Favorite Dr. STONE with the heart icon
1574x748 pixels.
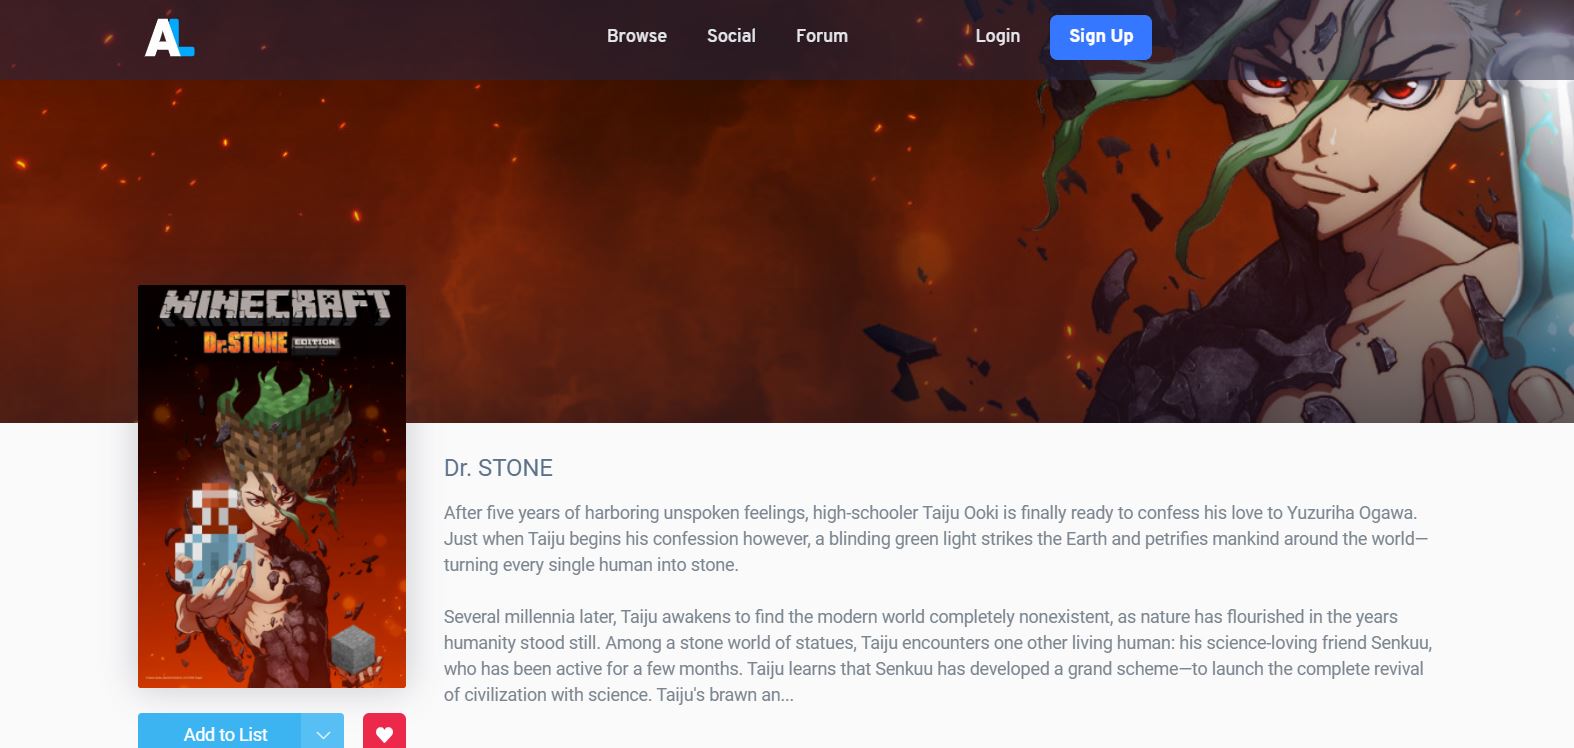click(384, 733)
